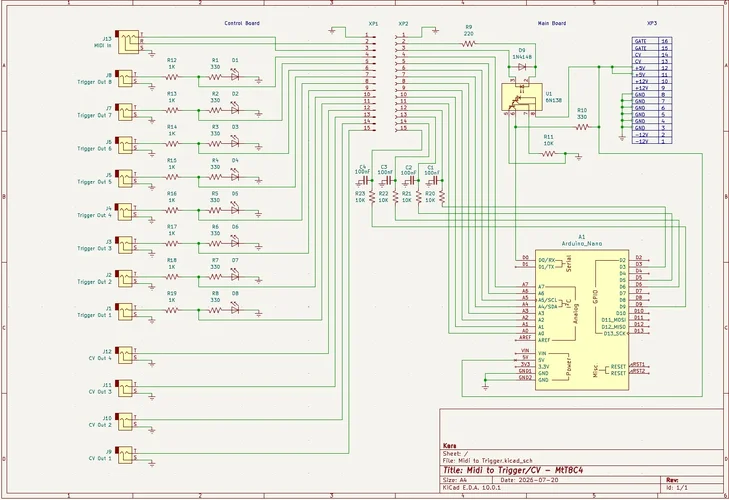Select the C4 100nF capacitor symbol
This screenshot has width=729, height=500.
pos(363,180)
